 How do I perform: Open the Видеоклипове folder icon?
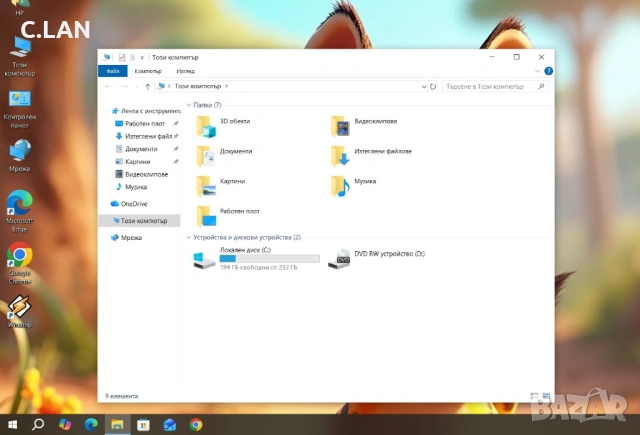click(x=340, y=125)
